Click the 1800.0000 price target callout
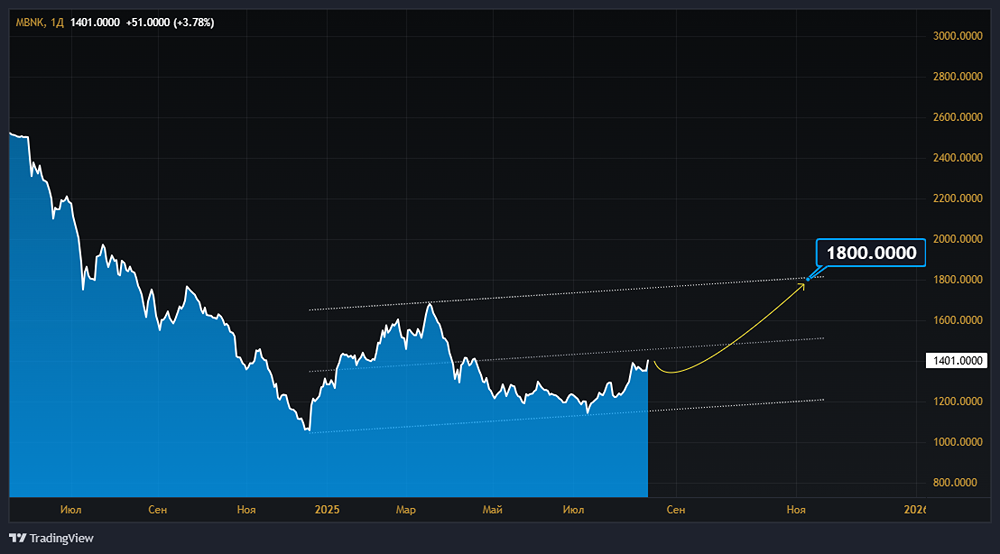The width and height of the screenshot is (1000, 554). pyautogui.click(x=871, y=252)
